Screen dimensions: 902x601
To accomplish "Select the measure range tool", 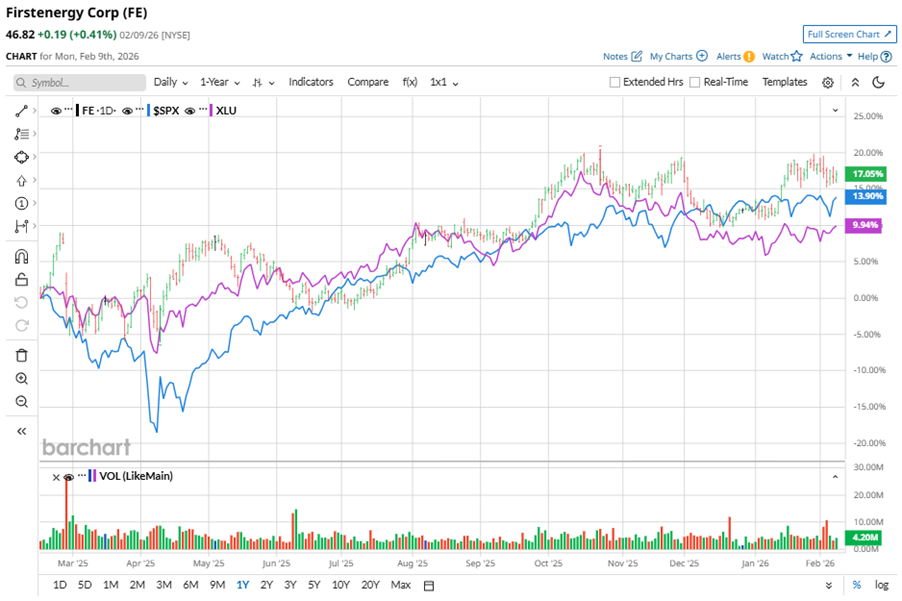I will point(21,226).
